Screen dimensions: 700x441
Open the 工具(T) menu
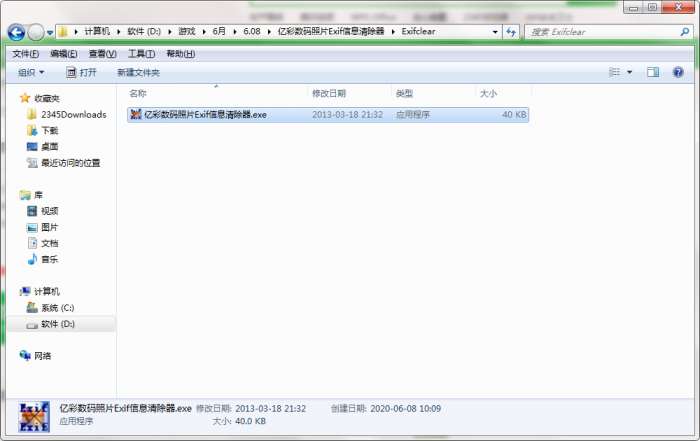pos(142,54)
